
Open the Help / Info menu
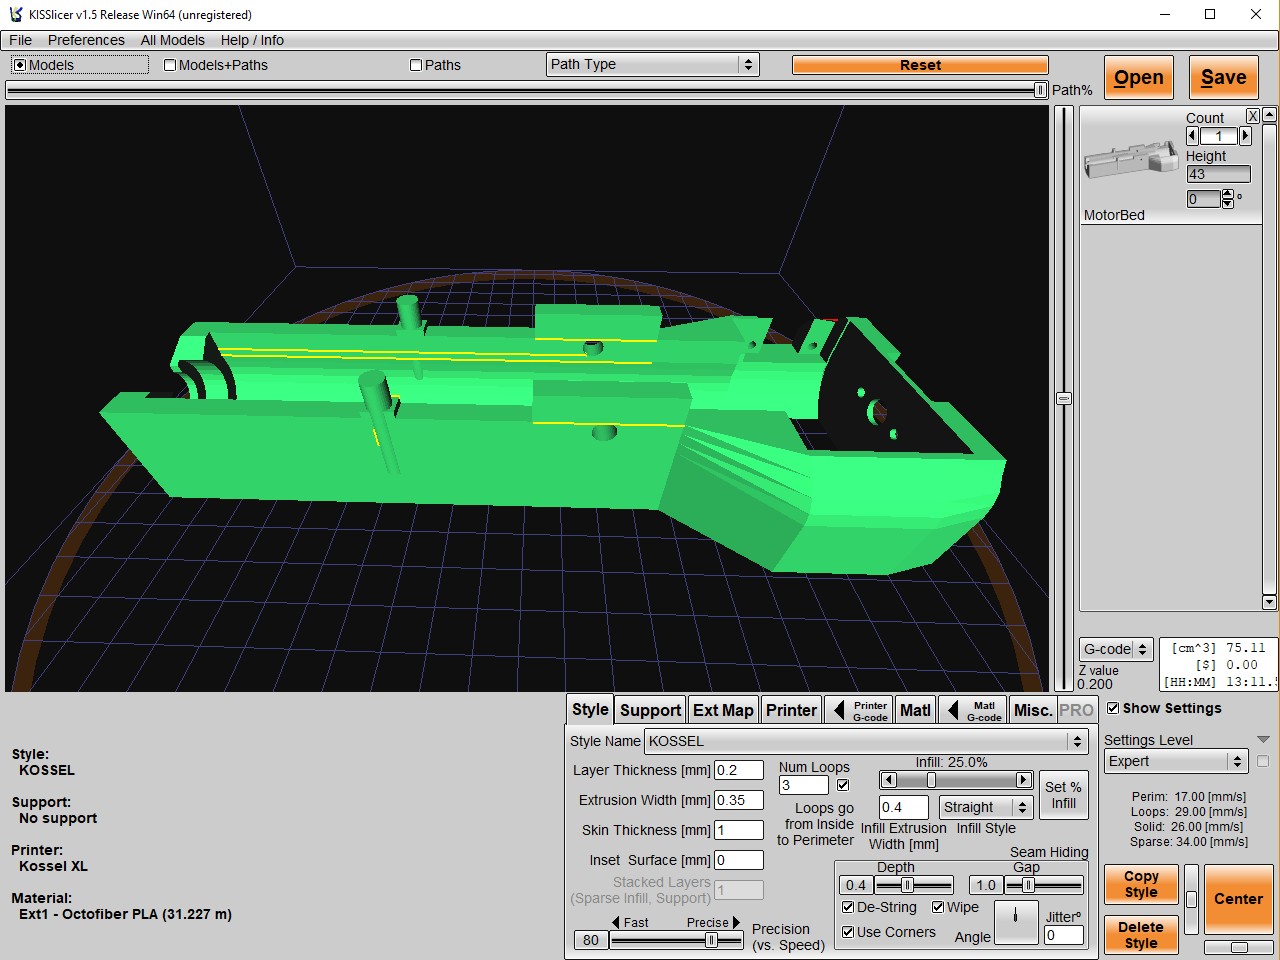pyautogui.click(x=252, y=40)
